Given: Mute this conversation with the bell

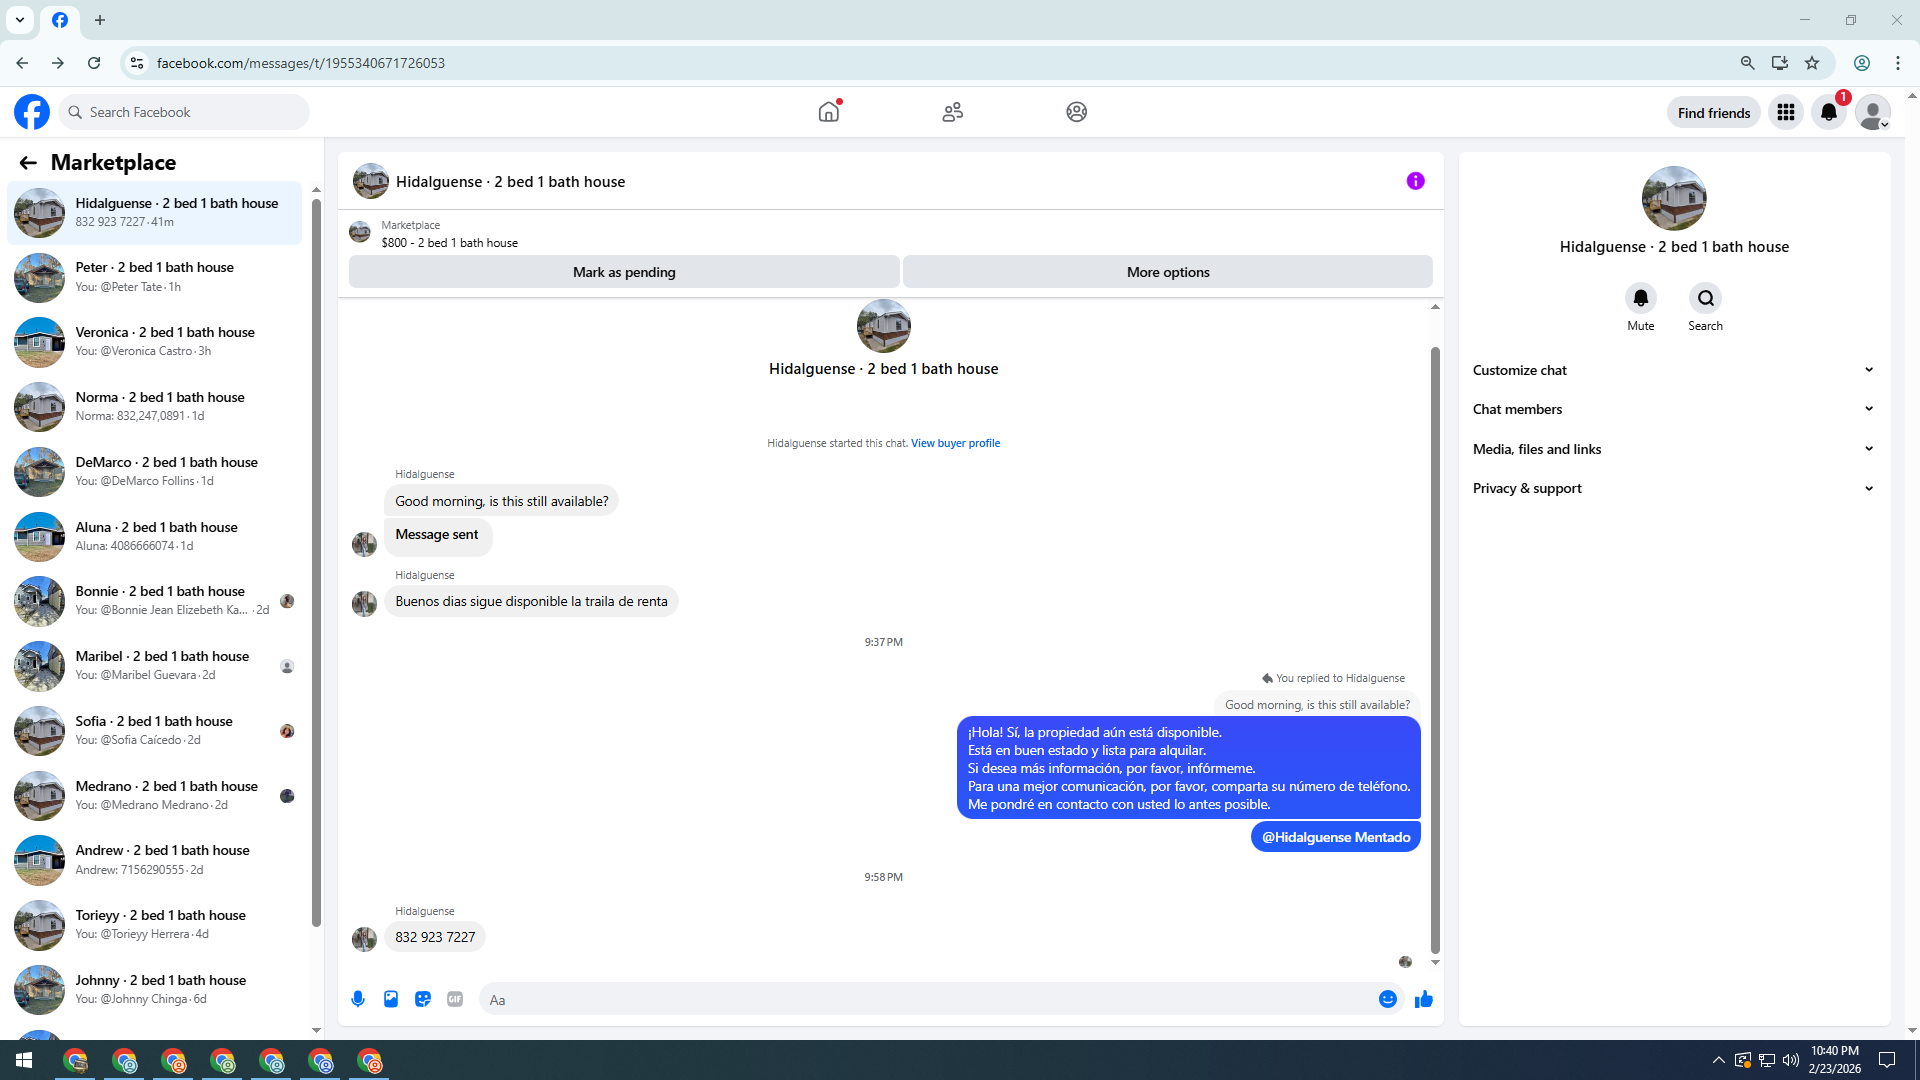Looking at the screenshot, I should tap(1640, 298).
